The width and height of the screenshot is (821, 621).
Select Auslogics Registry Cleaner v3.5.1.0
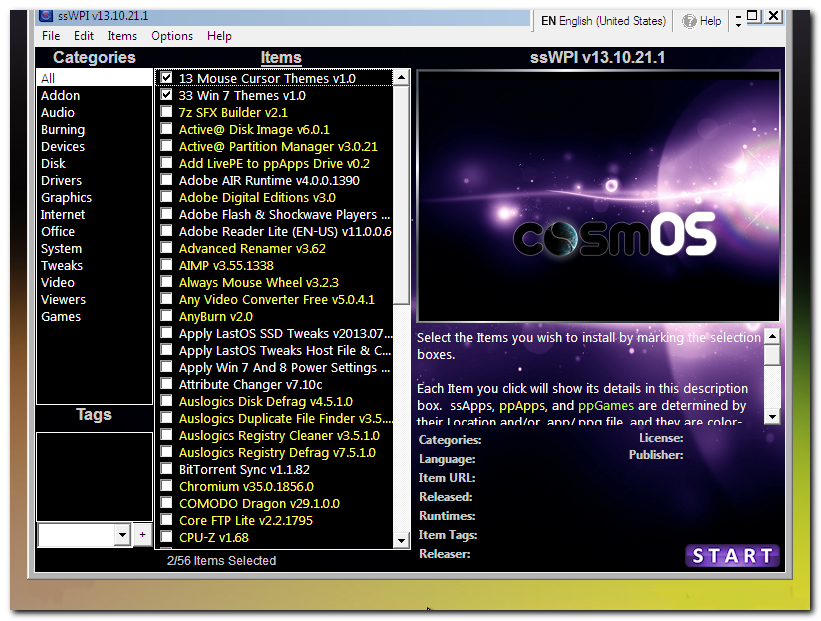tap(279, 435)
